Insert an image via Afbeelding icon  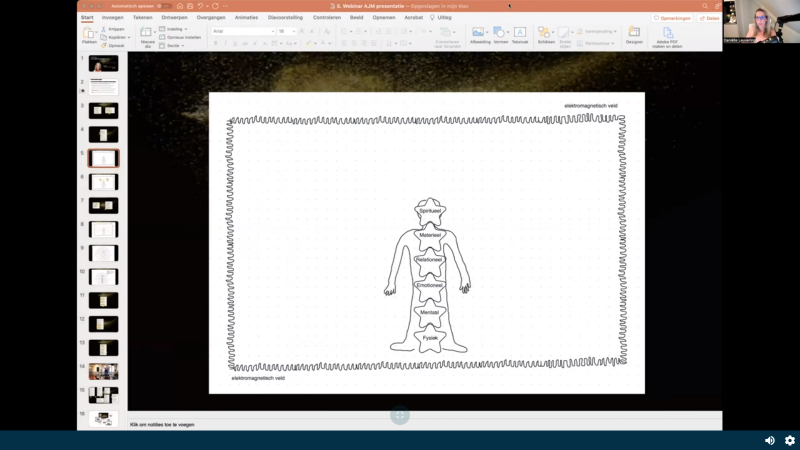click(x=479, y=33)
